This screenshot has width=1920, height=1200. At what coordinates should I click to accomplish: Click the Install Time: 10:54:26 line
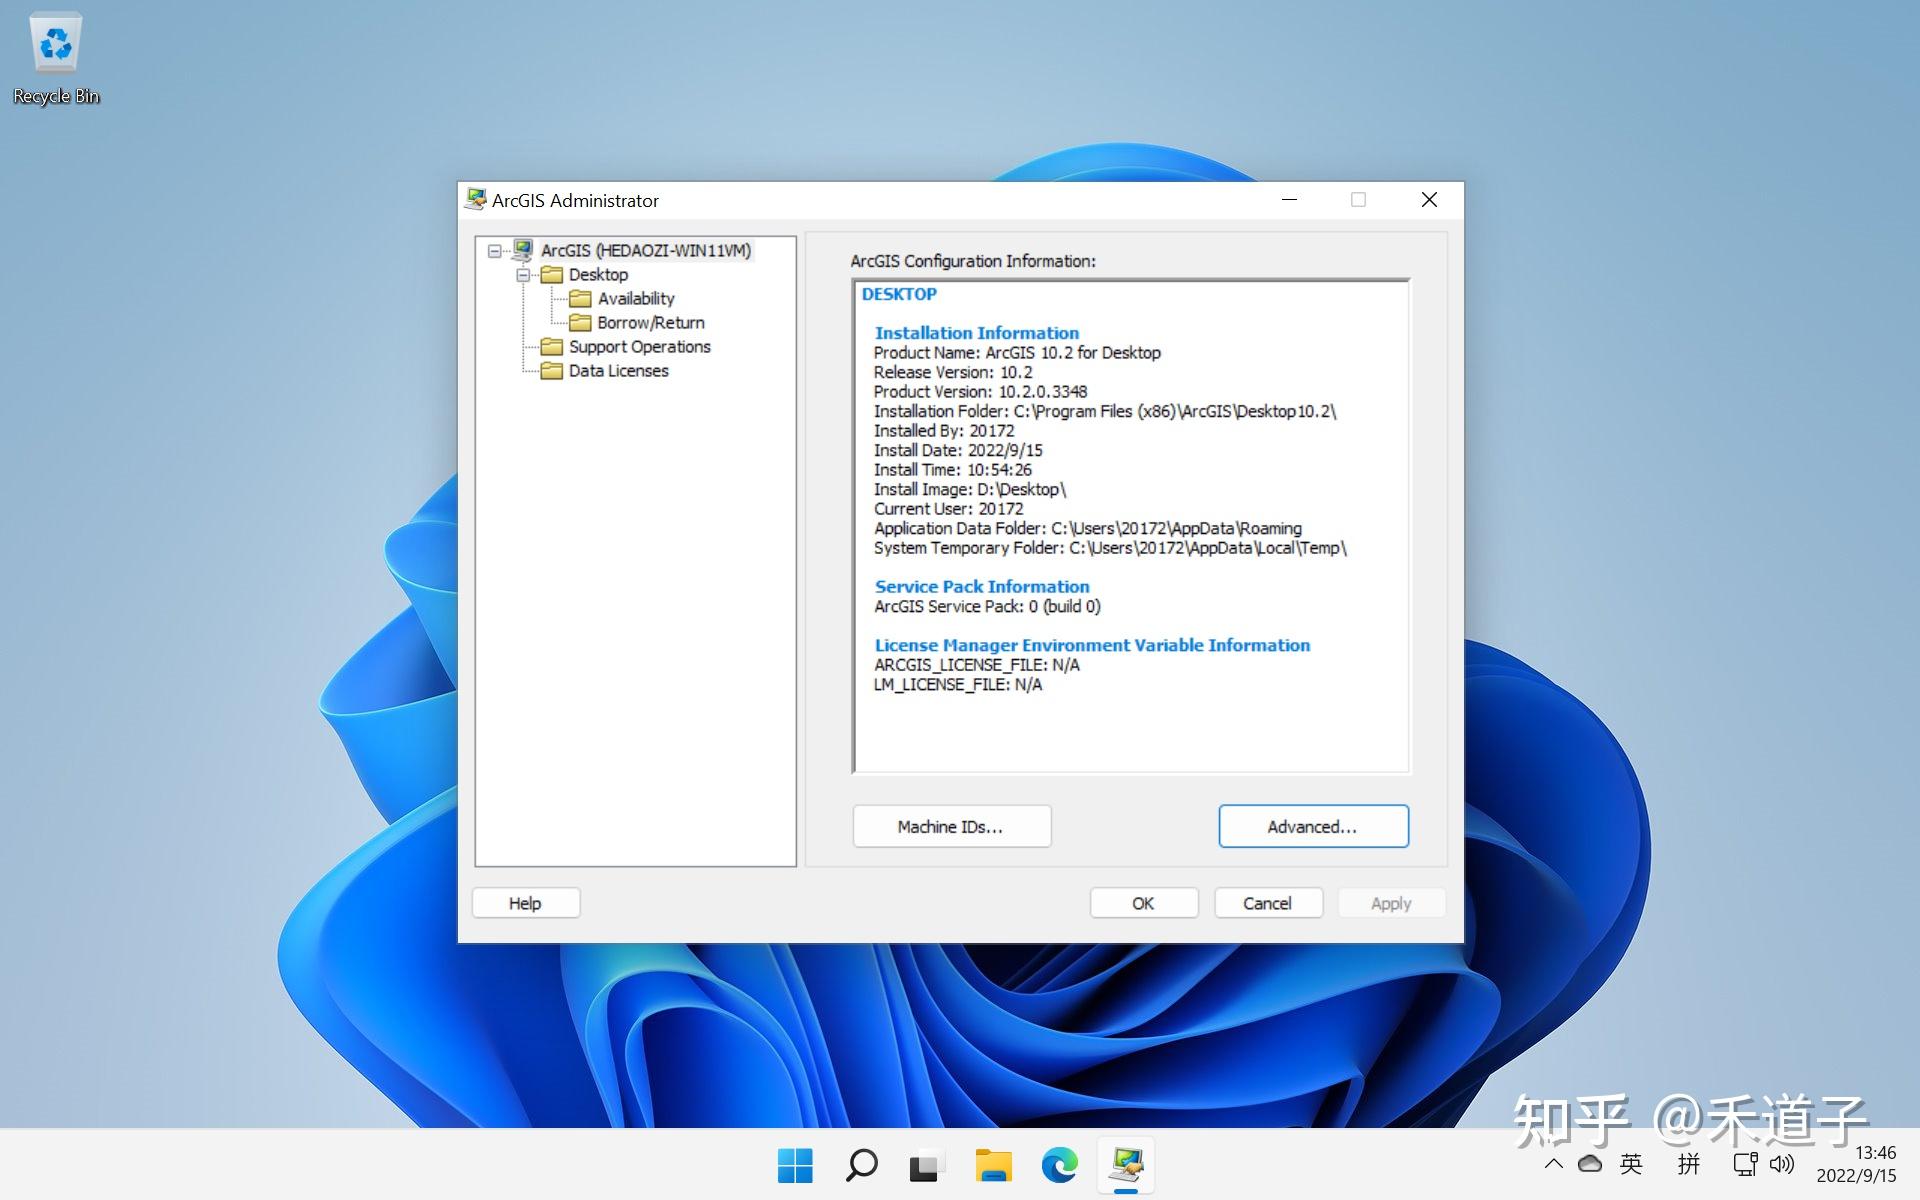pyautogui.click(x=953, y=470)
